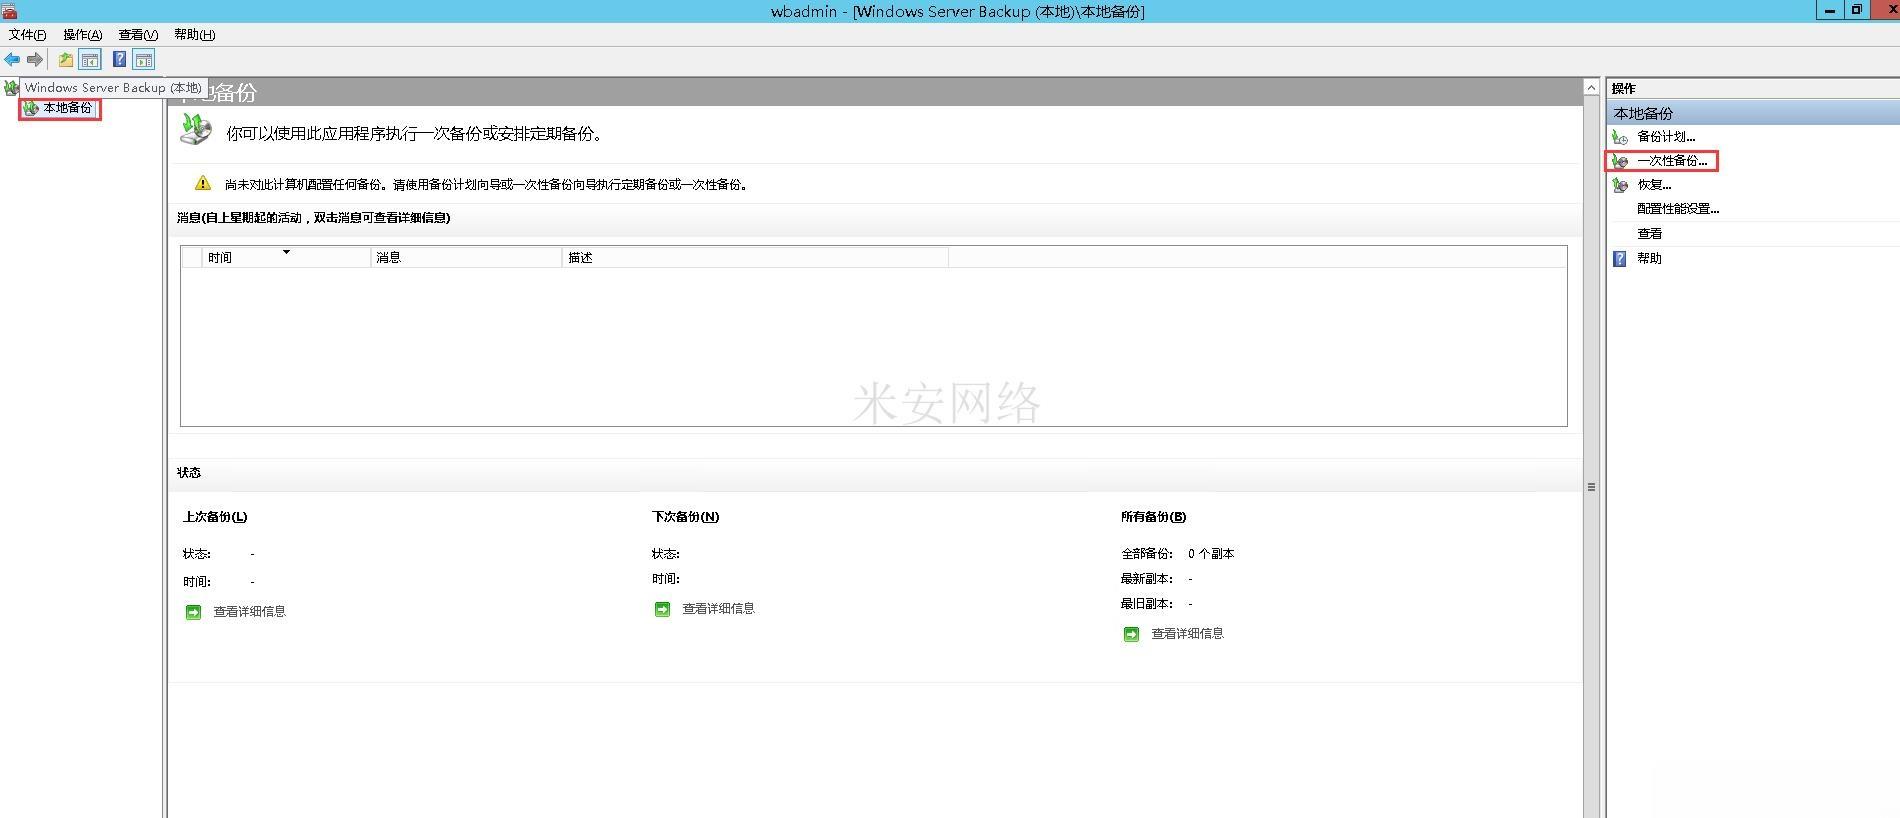Click the 恢复 icon in actions pane
This screenshot has height=818, width=1900.
tap(1620, 185)
